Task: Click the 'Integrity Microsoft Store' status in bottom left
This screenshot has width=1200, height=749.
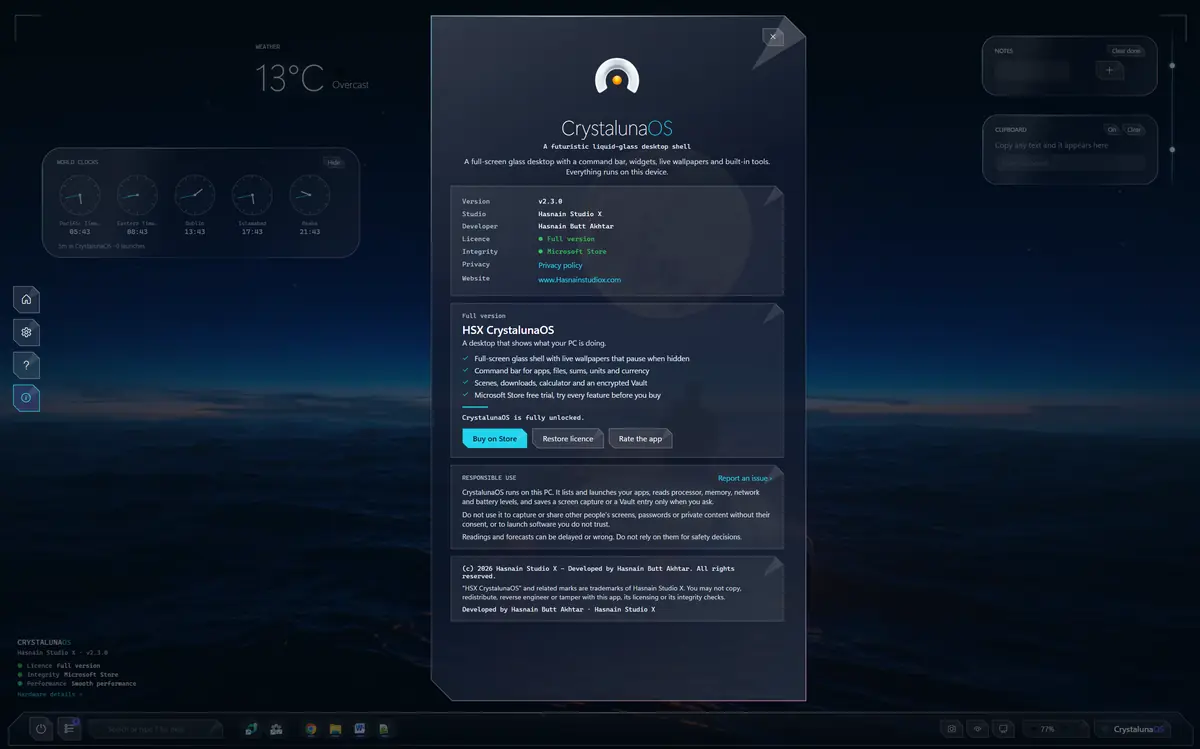Action: (66, 674)
